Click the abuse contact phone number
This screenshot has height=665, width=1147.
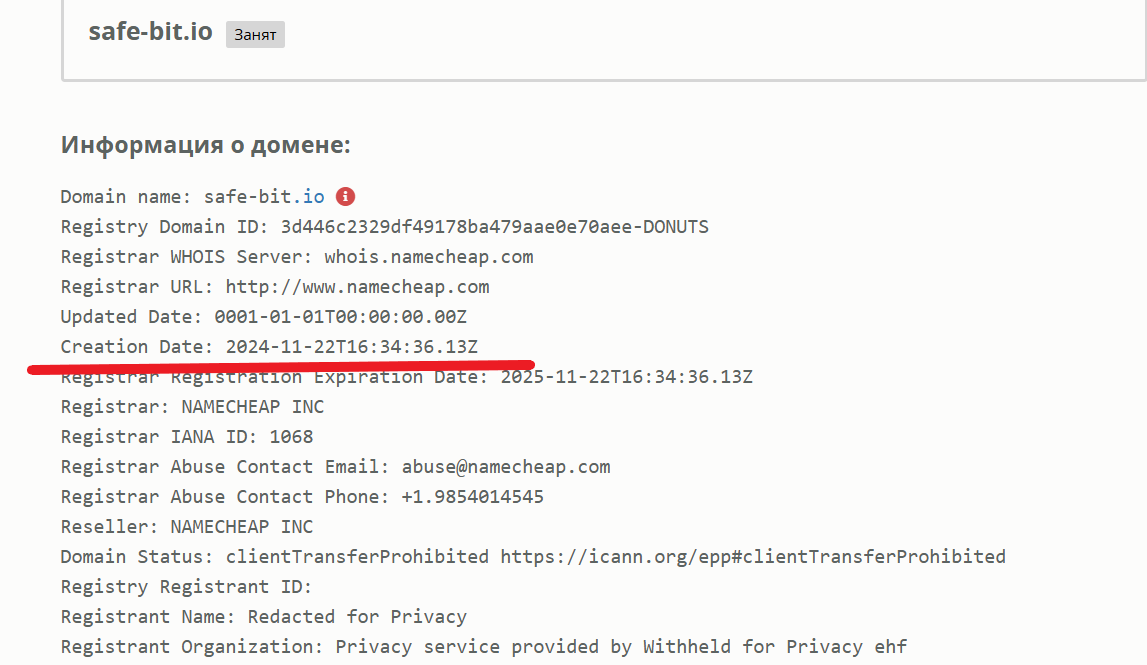472,497
